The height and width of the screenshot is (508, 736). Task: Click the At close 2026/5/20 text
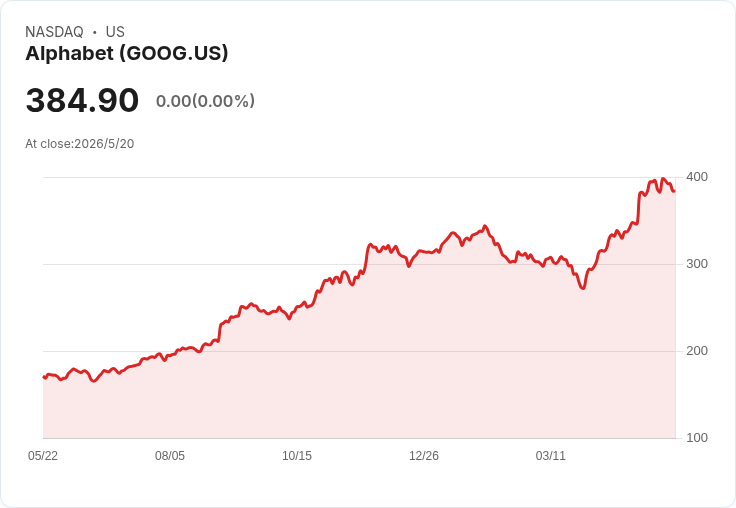[80, 144]
